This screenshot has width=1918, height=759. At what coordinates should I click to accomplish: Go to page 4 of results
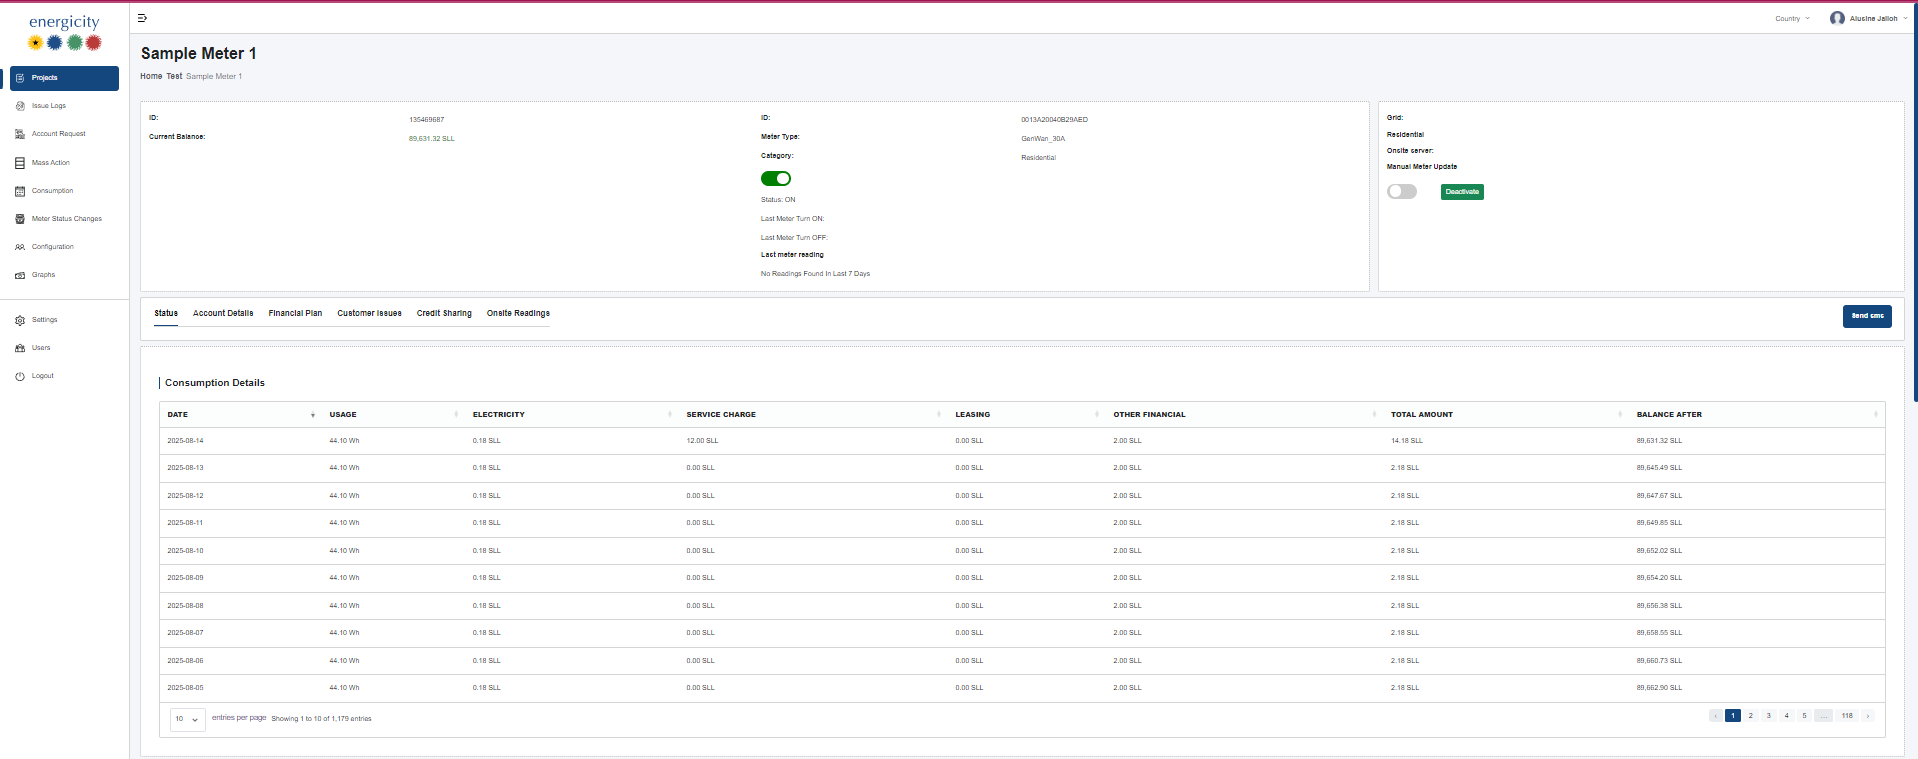pyautogui.click(x=1787, y=716)
